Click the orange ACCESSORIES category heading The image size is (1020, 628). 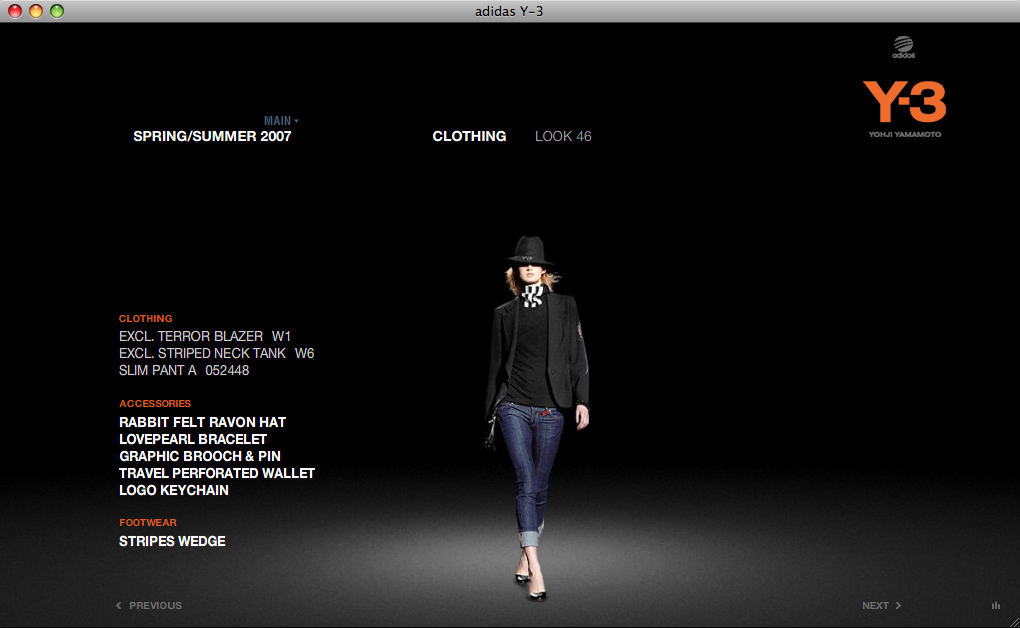(x=155, y=403)
